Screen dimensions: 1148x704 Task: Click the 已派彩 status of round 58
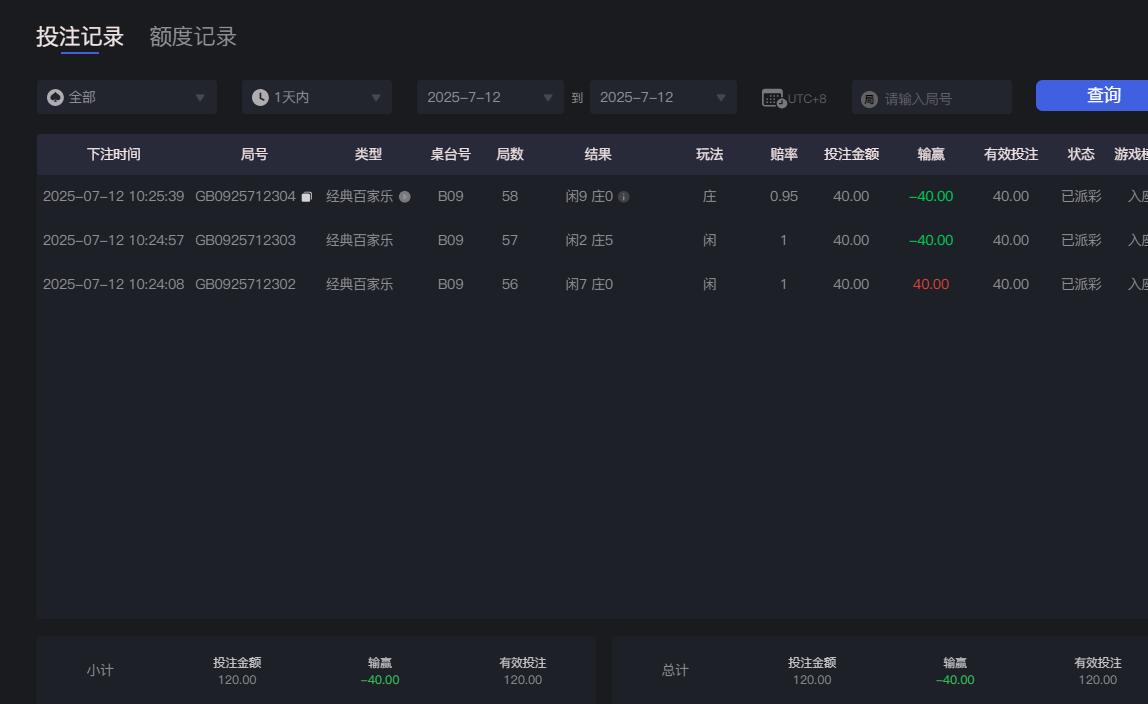click(x=1080, y=196)
